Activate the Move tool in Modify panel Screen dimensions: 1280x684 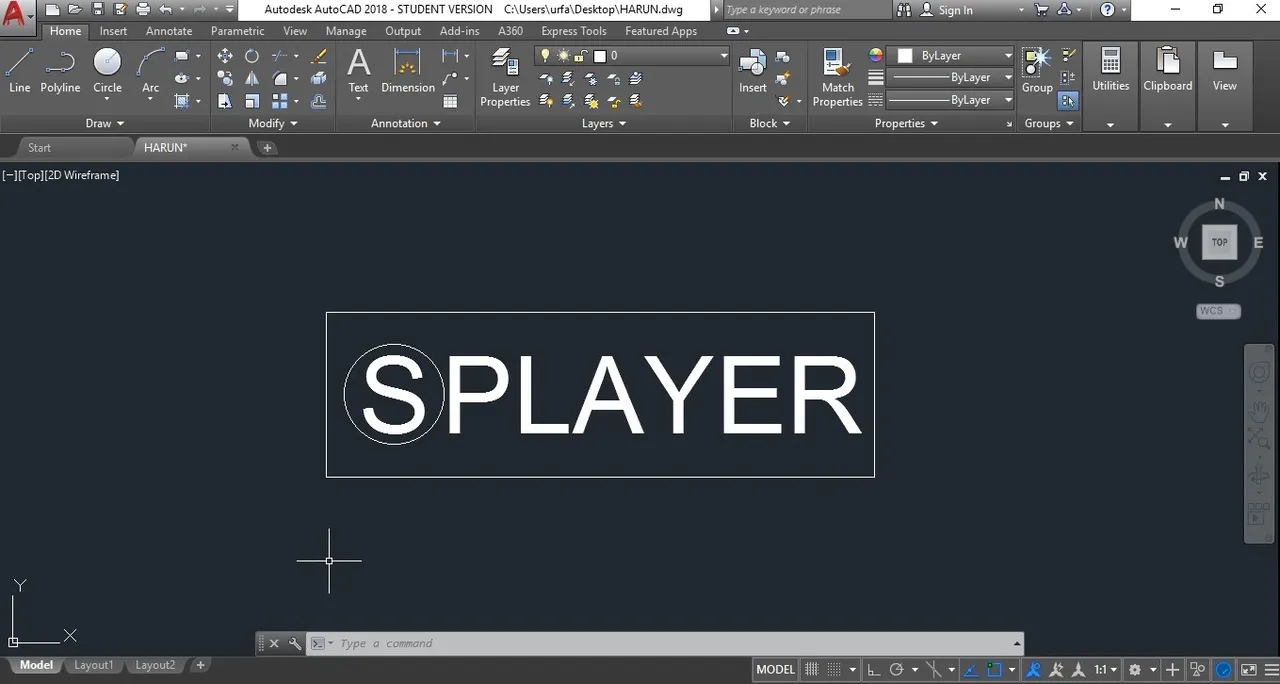click(225, 56)
